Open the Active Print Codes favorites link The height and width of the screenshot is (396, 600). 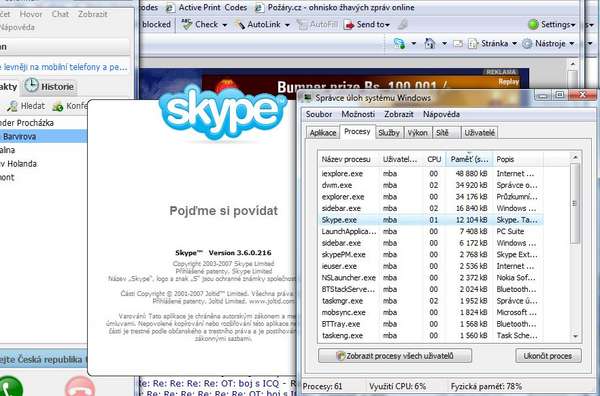coord(207,7)
